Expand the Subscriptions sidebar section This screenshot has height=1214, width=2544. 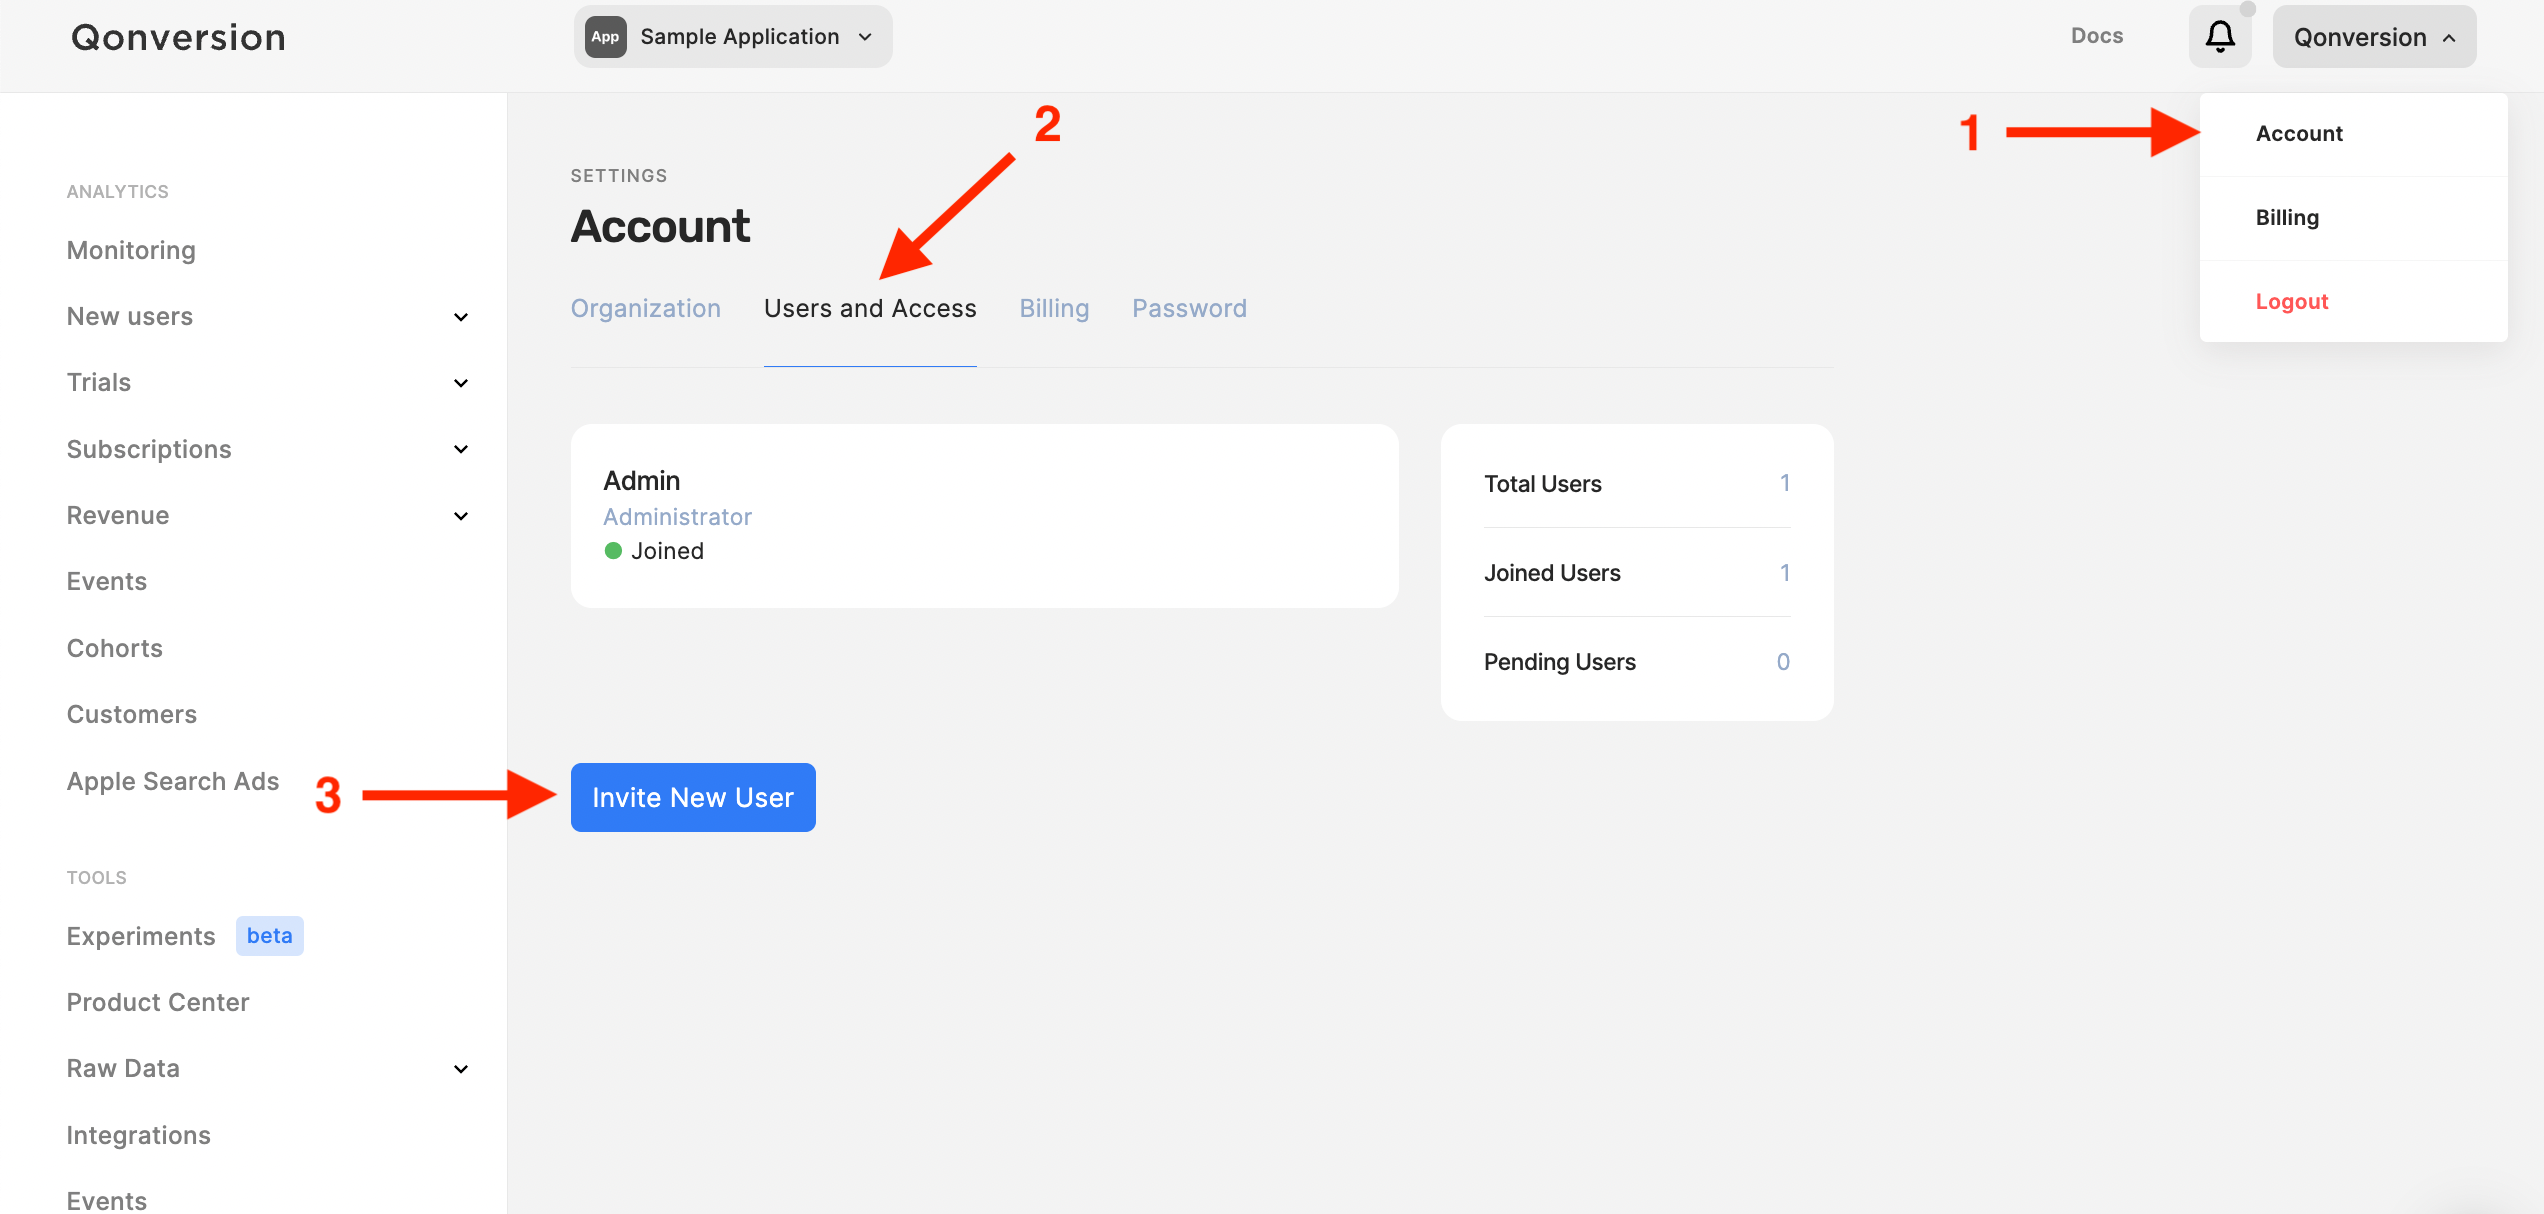(461, 449)
